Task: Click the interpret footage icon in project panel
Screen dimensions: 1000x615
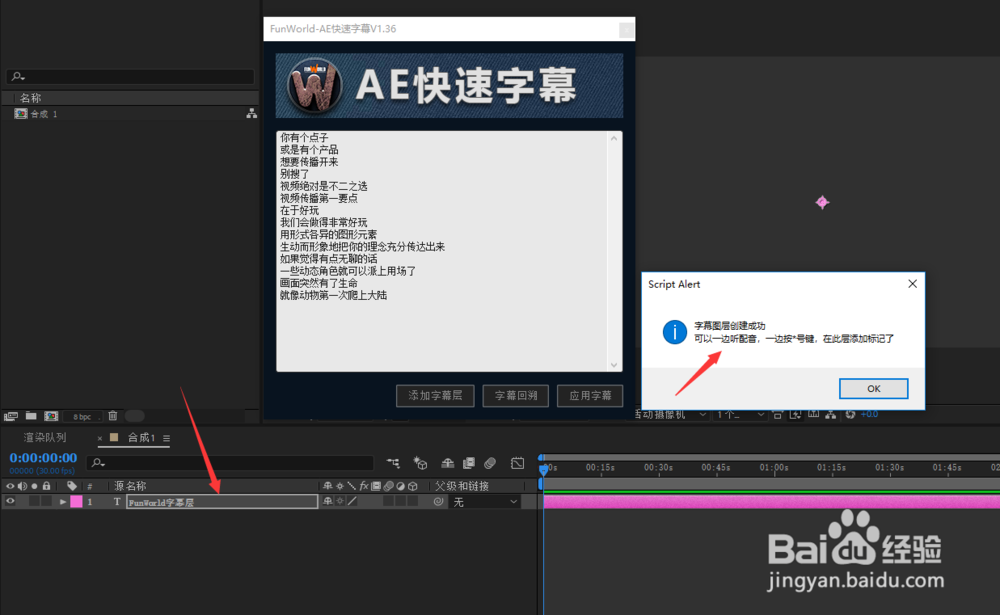Action: 11,416
